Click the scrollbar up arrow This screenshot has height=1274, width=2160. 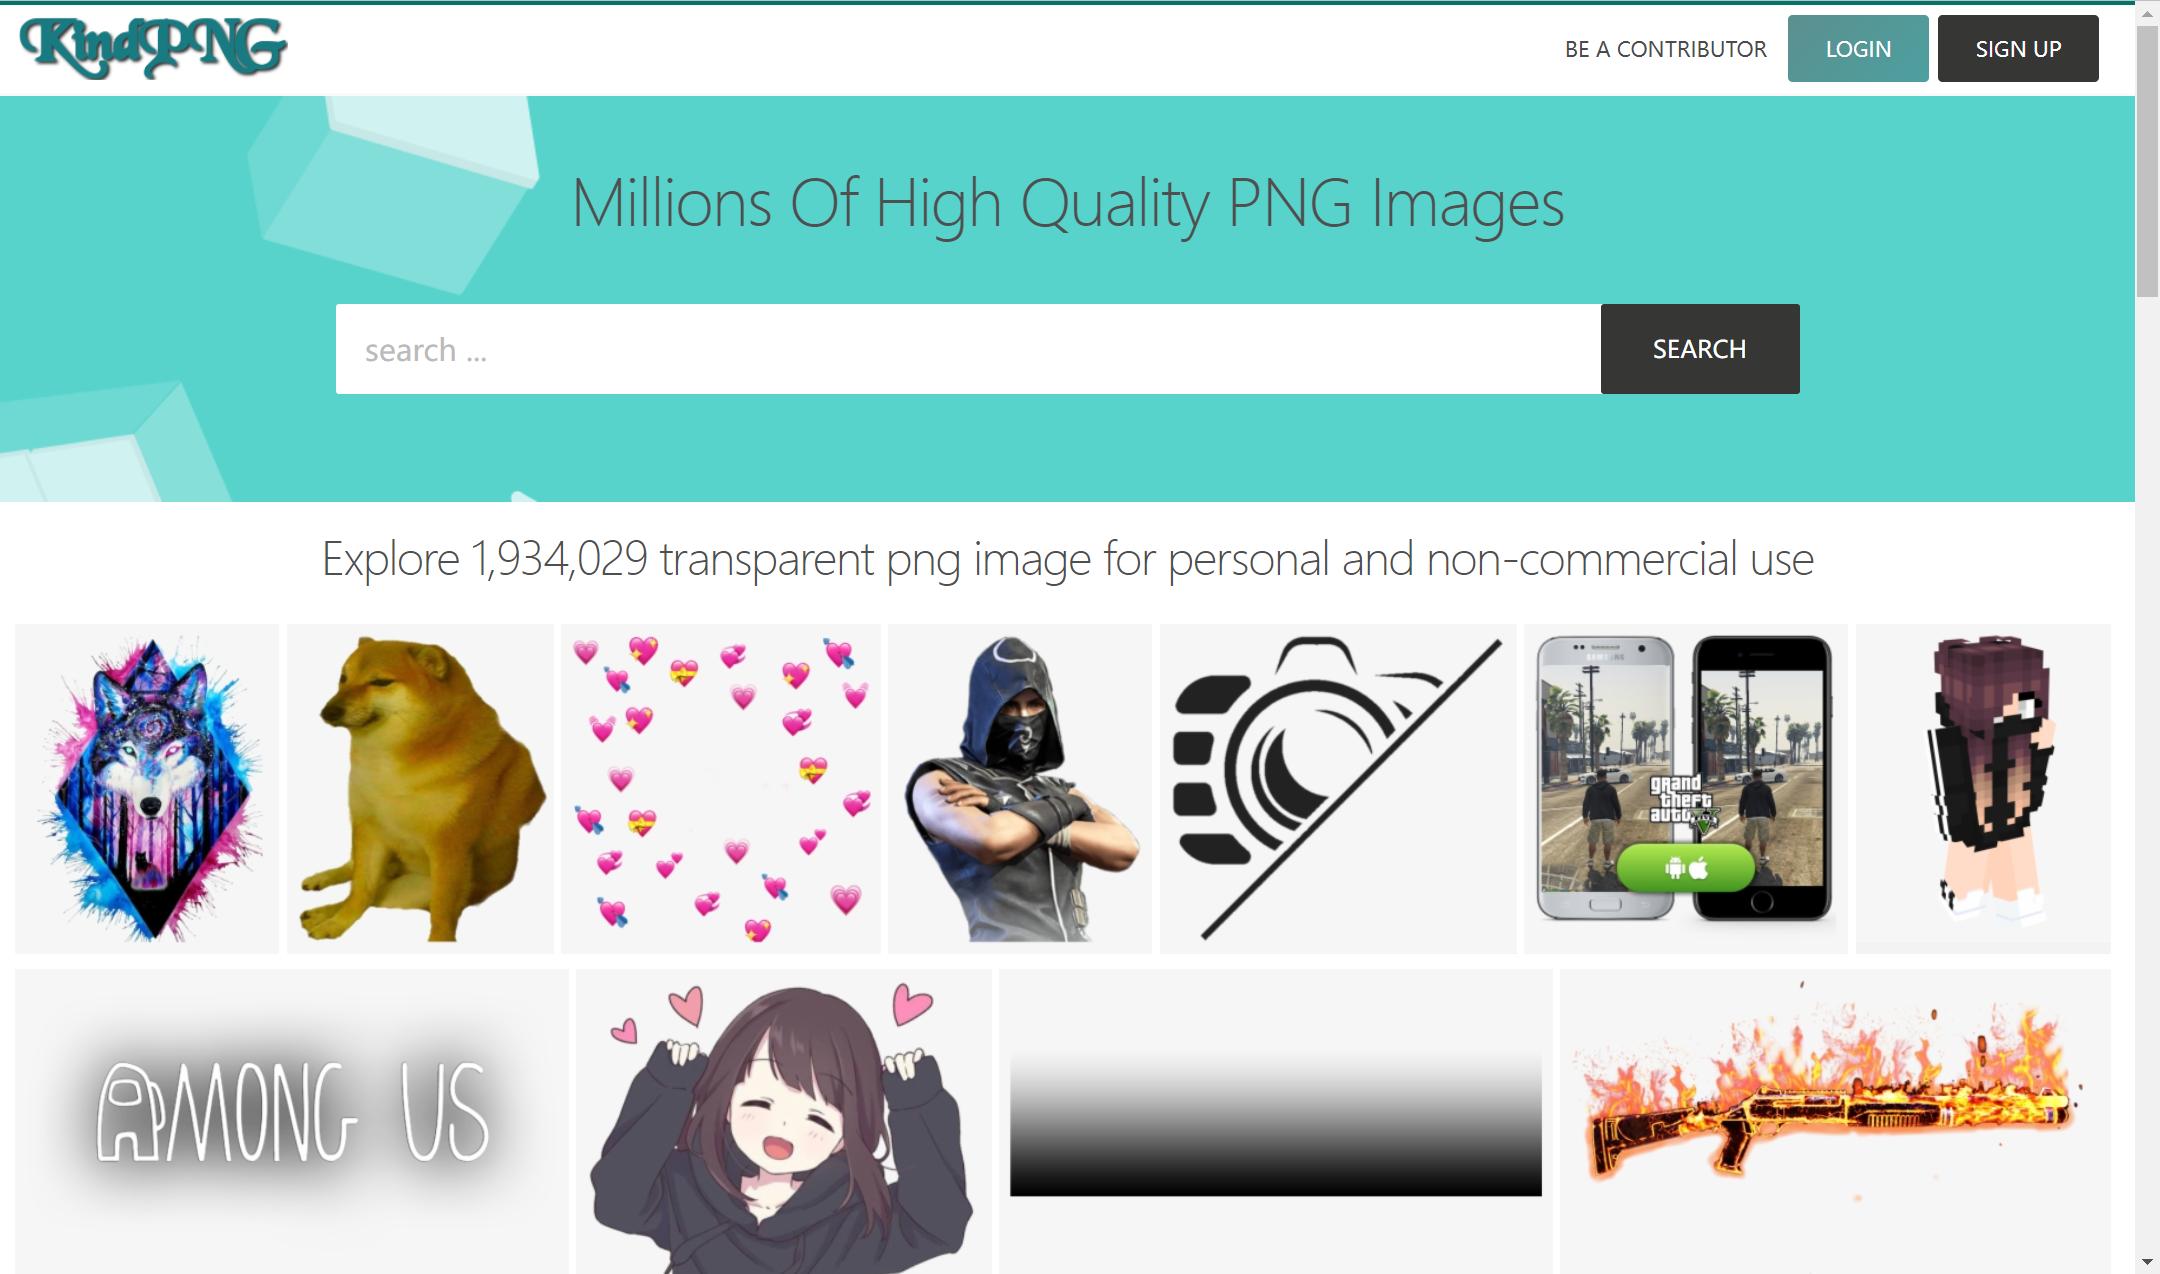pyautogui.click(x=2147, y=12)
